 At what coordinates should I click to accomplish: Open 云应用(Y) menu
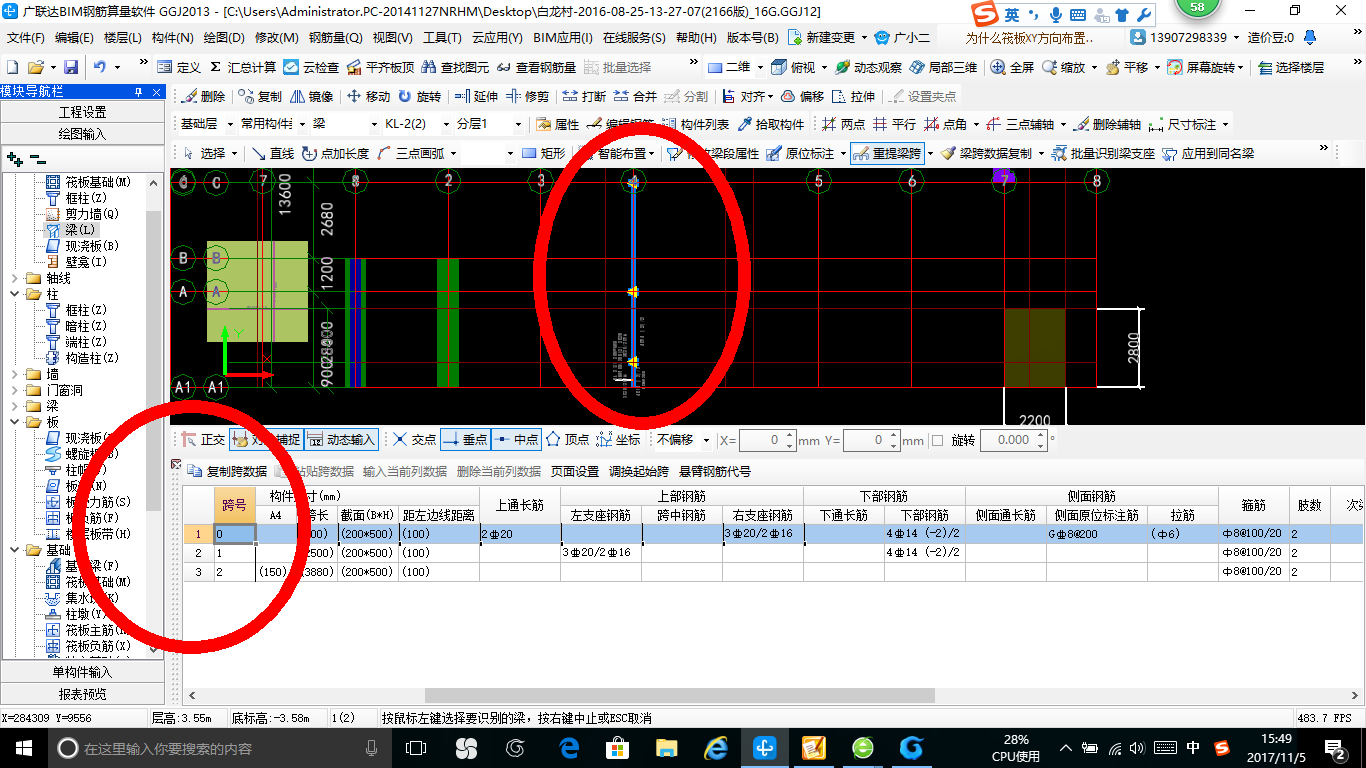(497, 37)
